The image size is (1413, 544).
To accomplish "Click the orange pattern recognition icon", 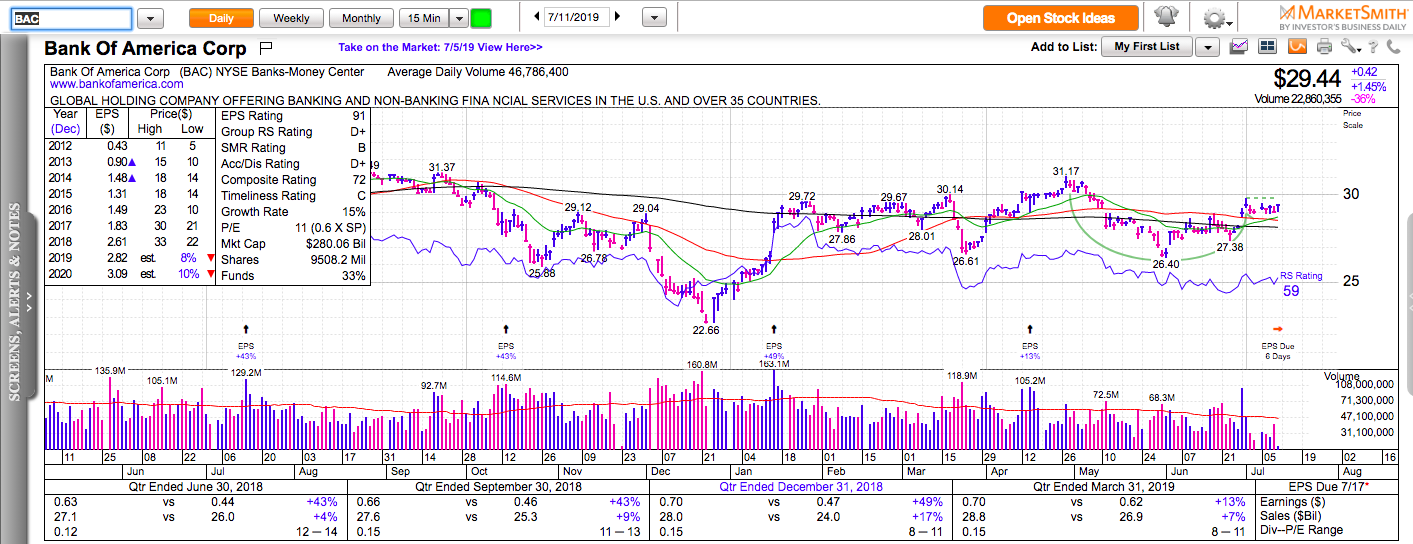I will click(x=1297, y=46).
